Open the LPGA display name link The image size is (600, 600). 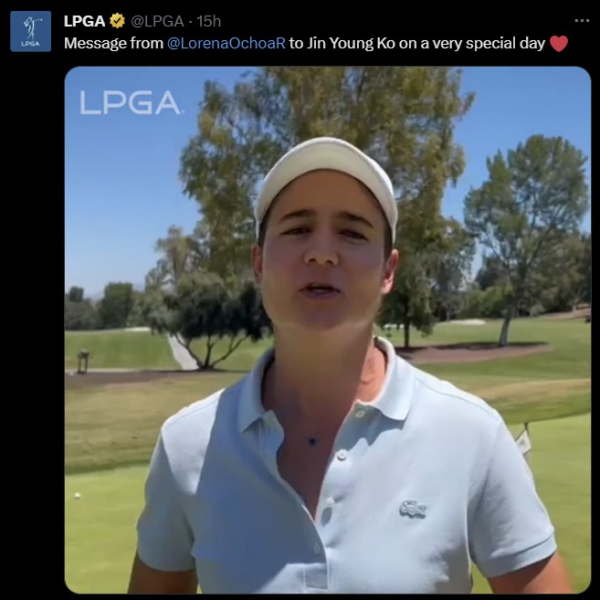(85, 21)
